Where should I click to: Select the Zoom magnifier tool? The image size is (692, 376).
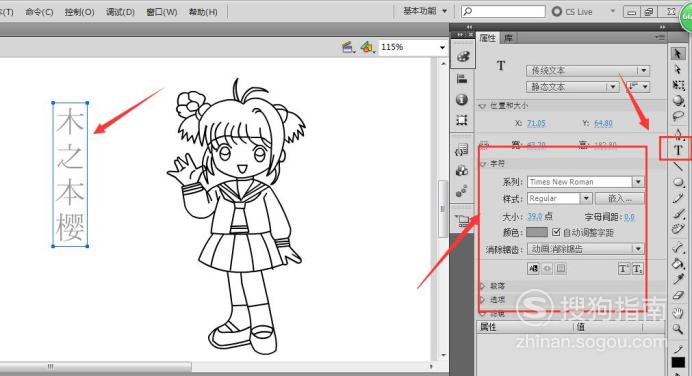pyautogui.click(x=678, y=329)
